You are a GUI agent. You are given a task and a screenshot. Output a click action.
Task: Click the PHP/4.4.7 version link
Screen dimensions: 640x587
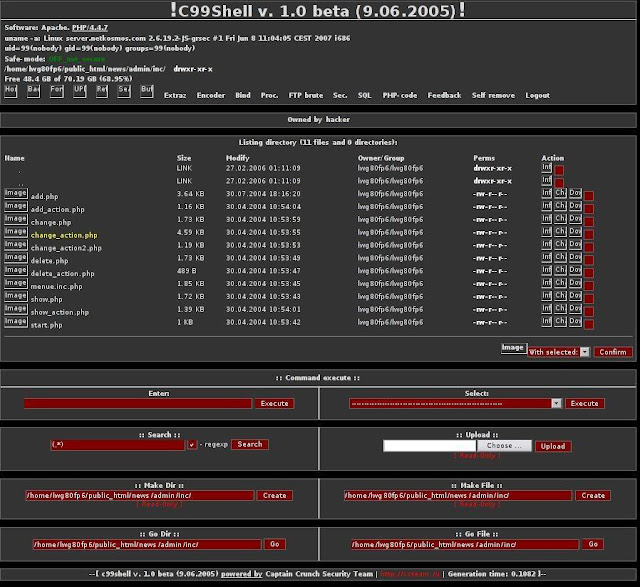(x=90, y=27)
